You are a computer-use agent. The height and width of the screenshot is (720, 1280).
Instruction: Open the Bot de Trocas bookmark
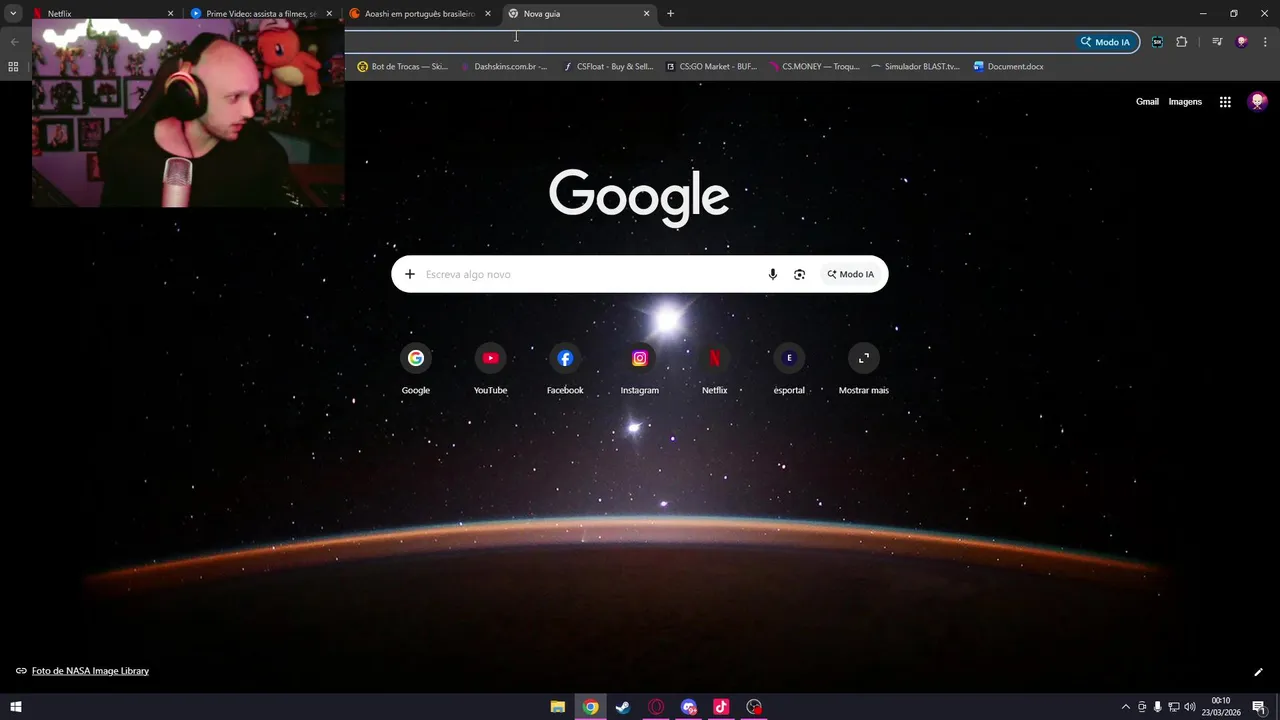tap(403, 67)
